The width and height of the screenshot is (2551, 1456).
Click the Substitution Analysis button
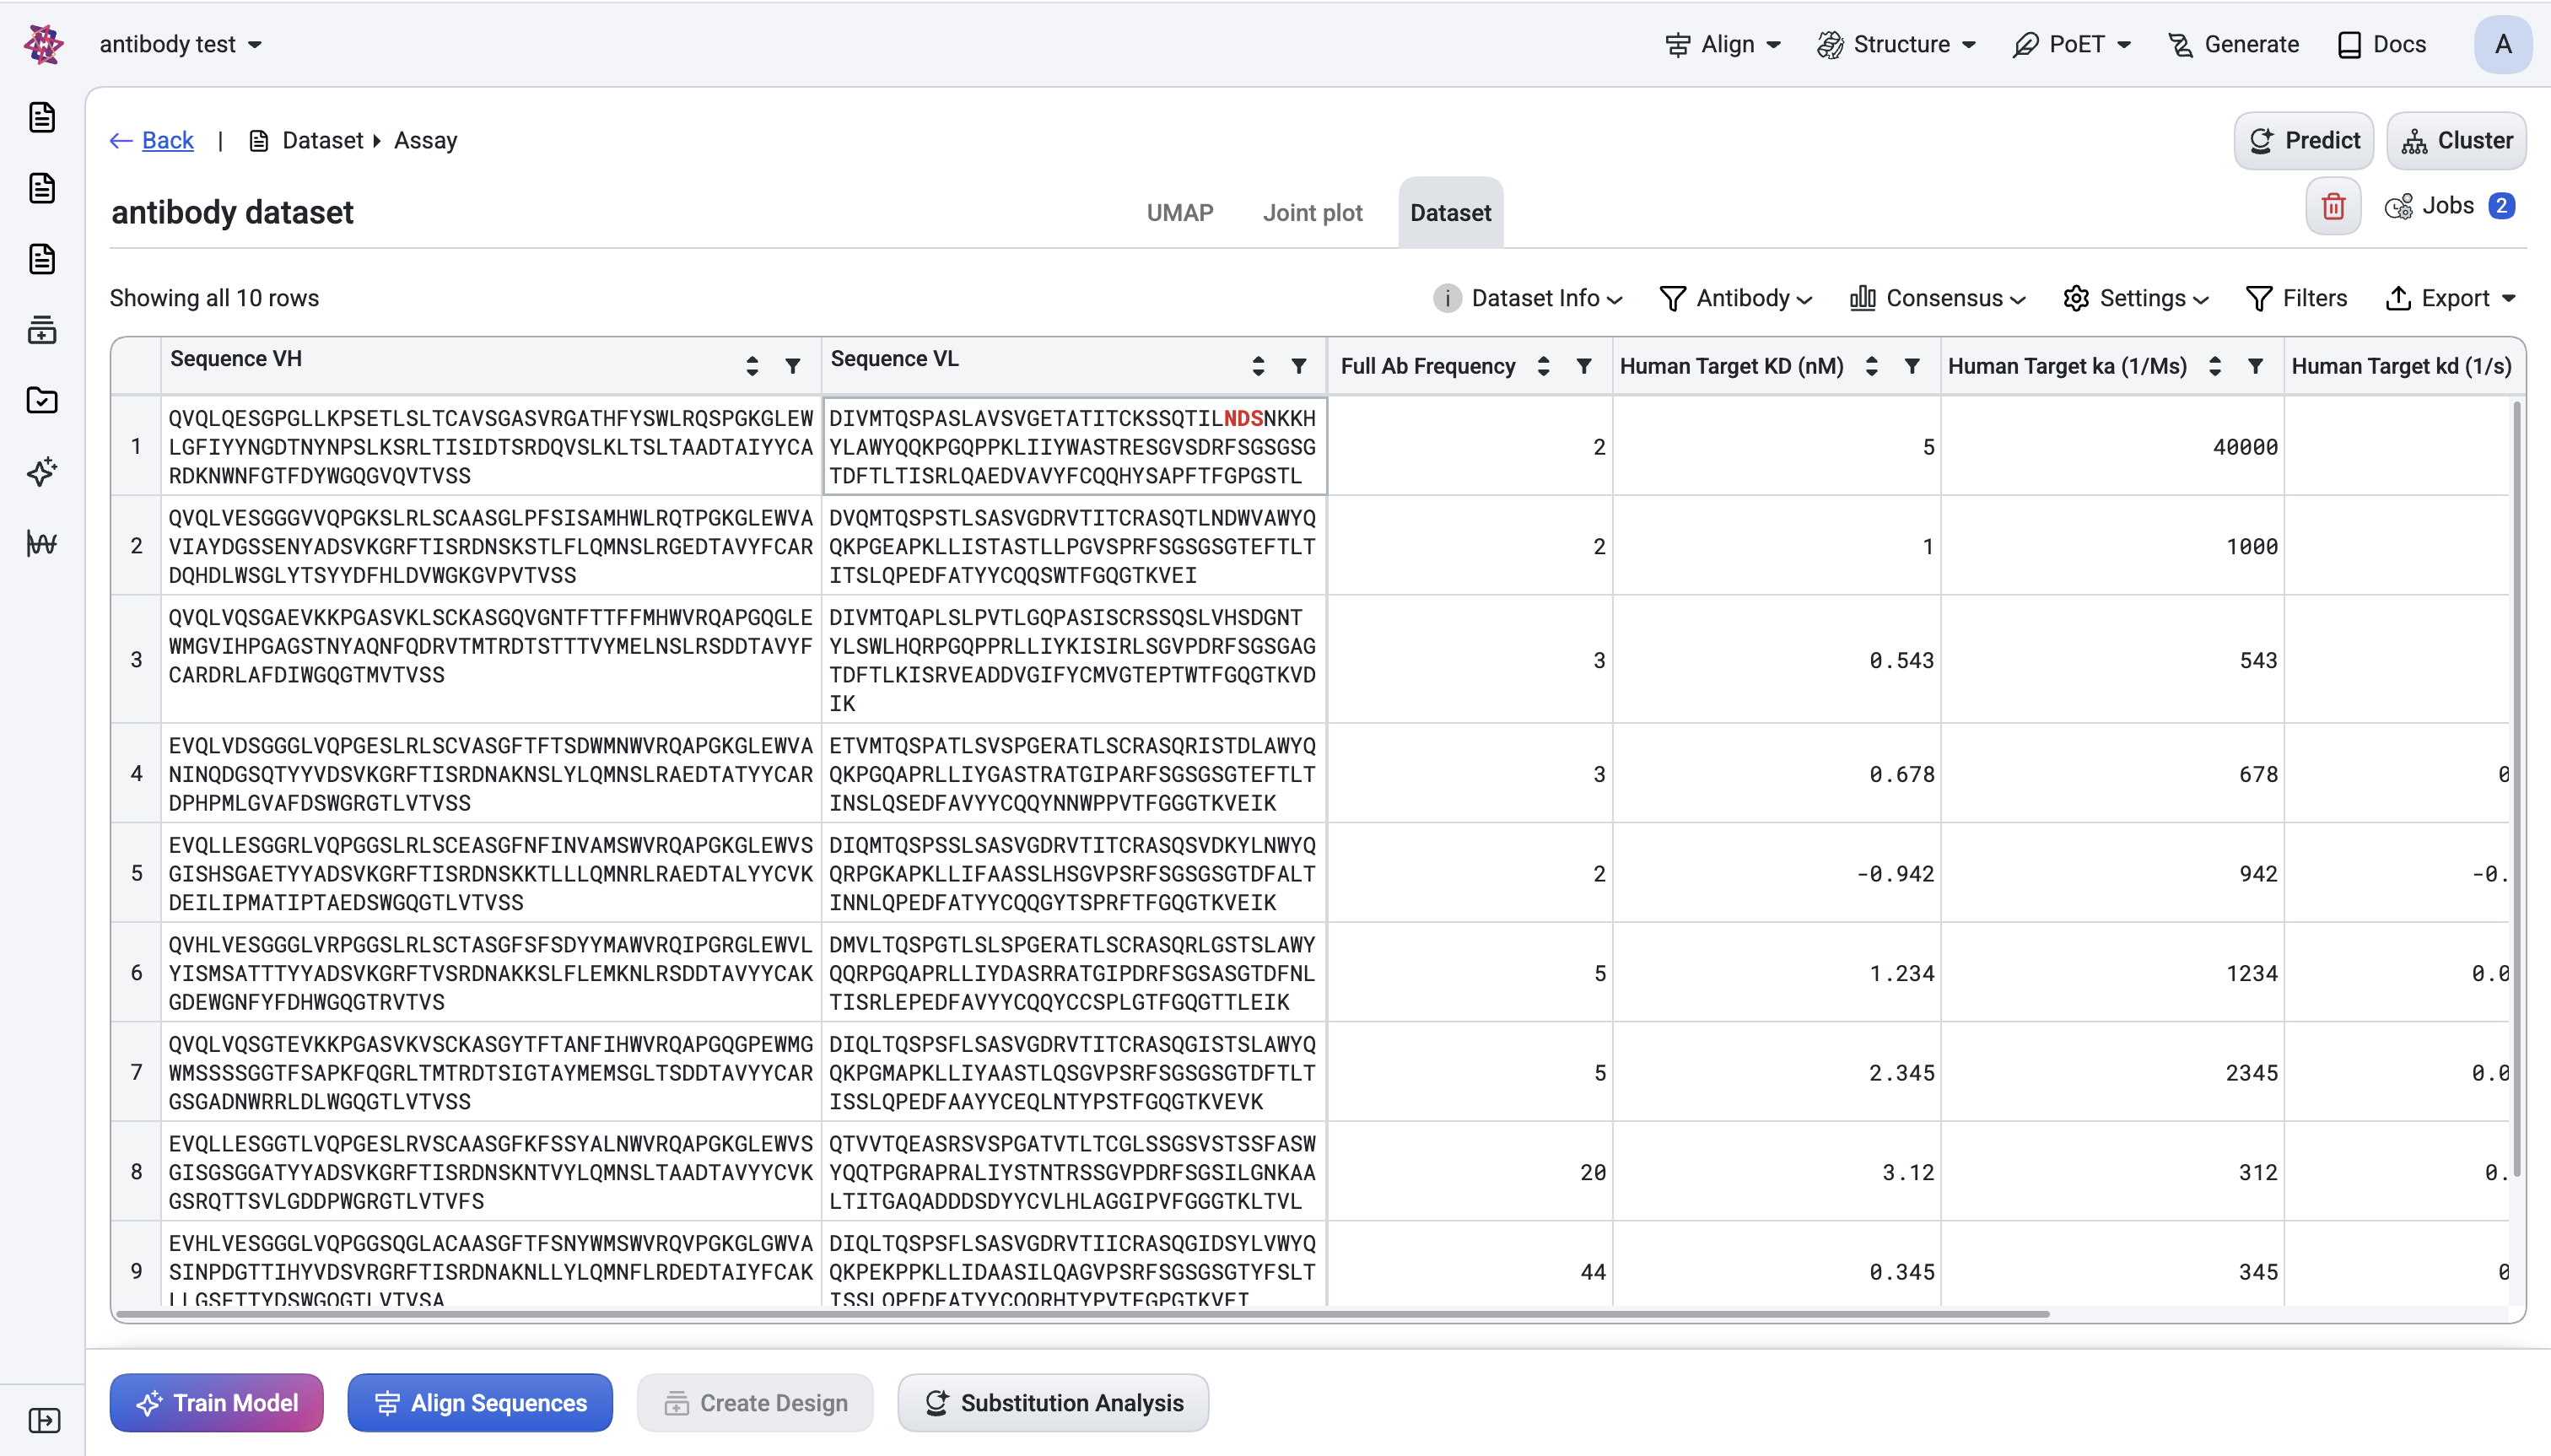pyautogui.click(x=1053, y=1403)
